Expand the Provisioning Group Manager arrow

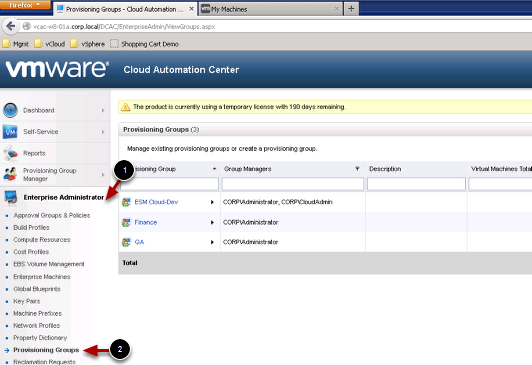tap(103, 175)
